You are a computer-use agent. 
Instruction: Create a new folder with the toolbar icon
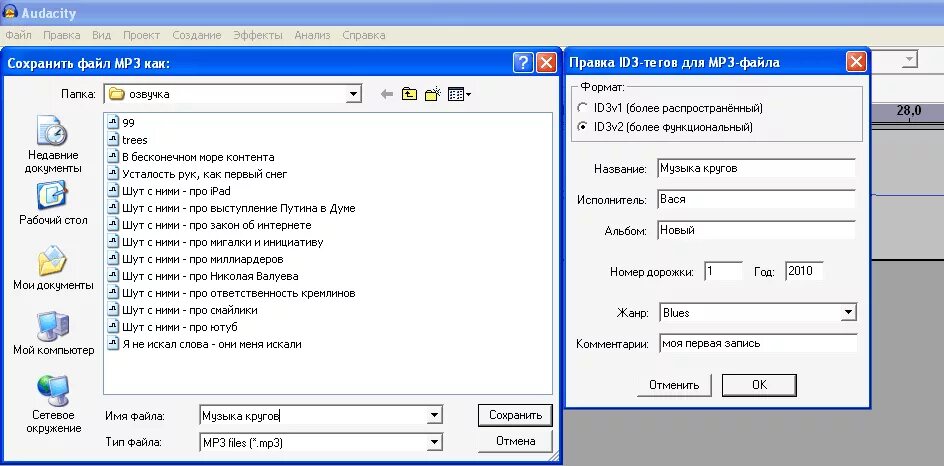(433, 94)
